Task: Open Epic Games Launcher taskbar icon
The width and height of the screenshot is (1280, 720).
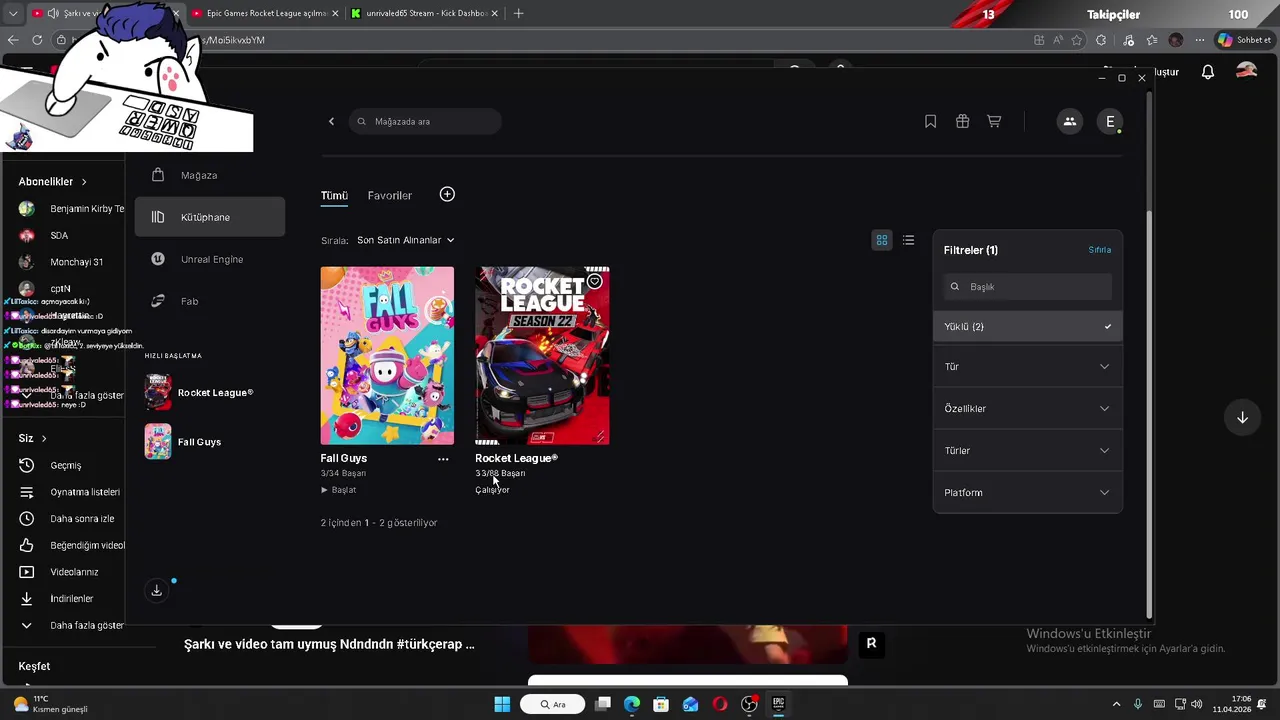Action: coord(778,704)
